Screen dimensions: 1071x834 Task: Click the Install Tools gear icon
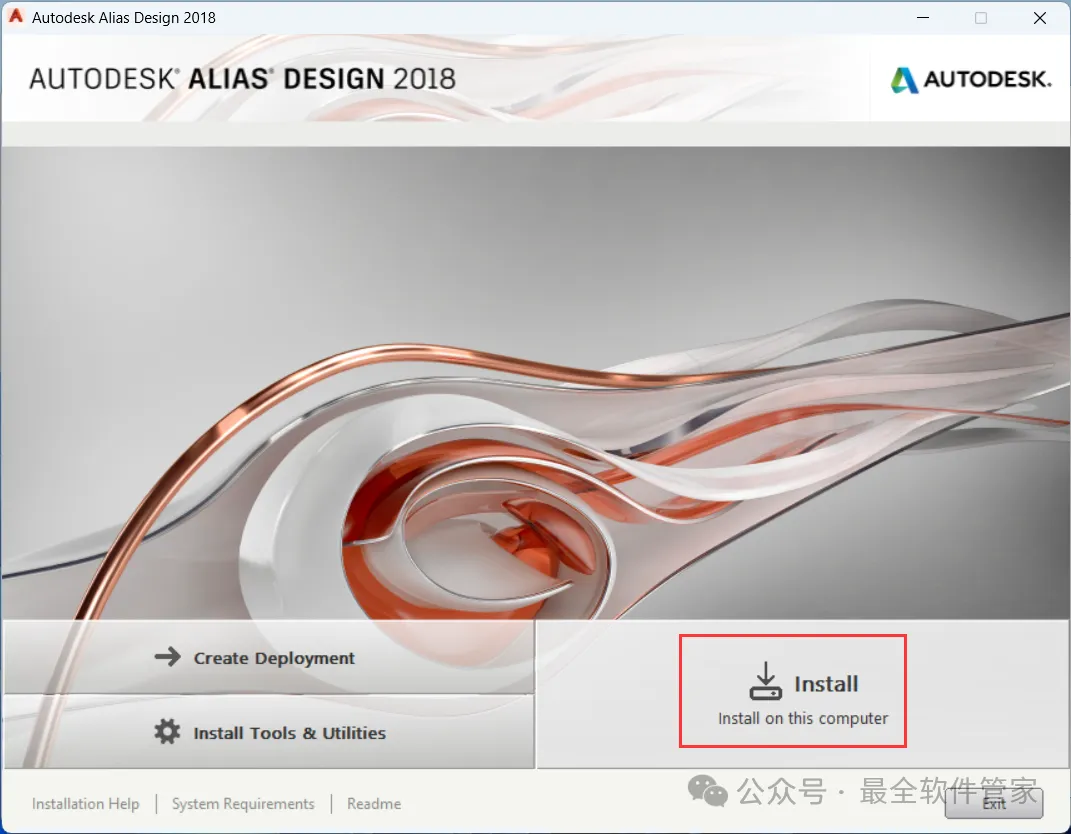[167, 732]
